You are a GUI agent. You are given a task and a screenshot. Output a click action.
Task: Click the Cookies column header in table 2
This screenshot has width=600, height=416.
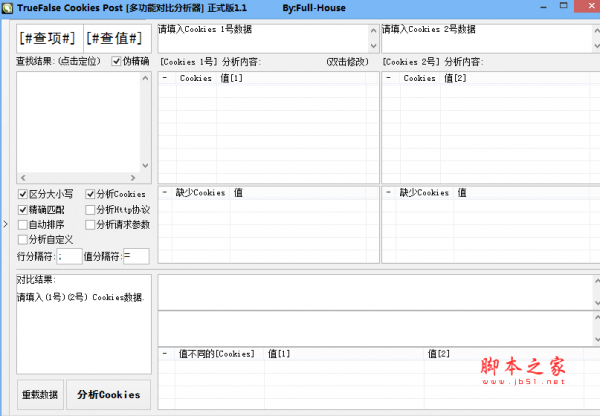[x=420, y=78]
